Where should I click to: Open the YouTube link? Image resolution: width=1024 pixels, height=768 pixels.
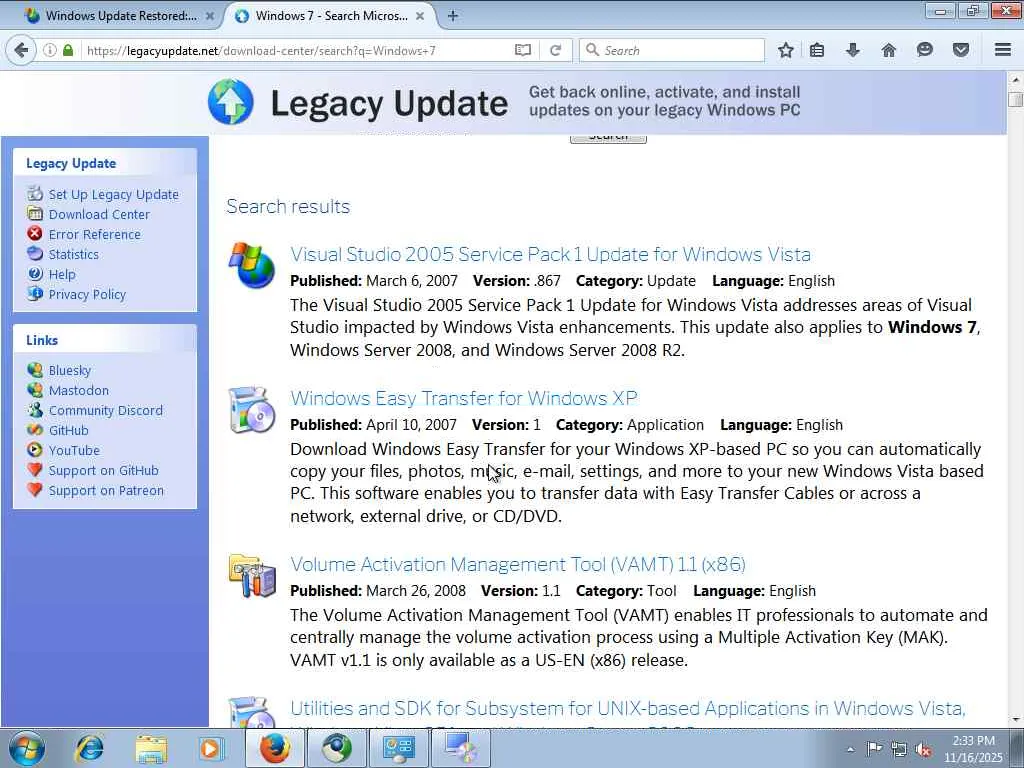pyautogui.click(x=74, y=451)
